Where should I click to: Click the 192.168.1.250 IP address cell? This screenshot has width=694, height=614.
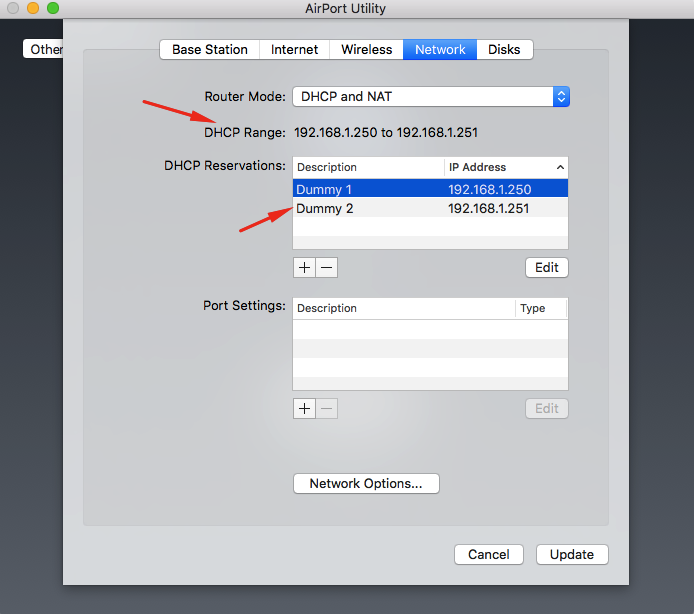point(490,189)
